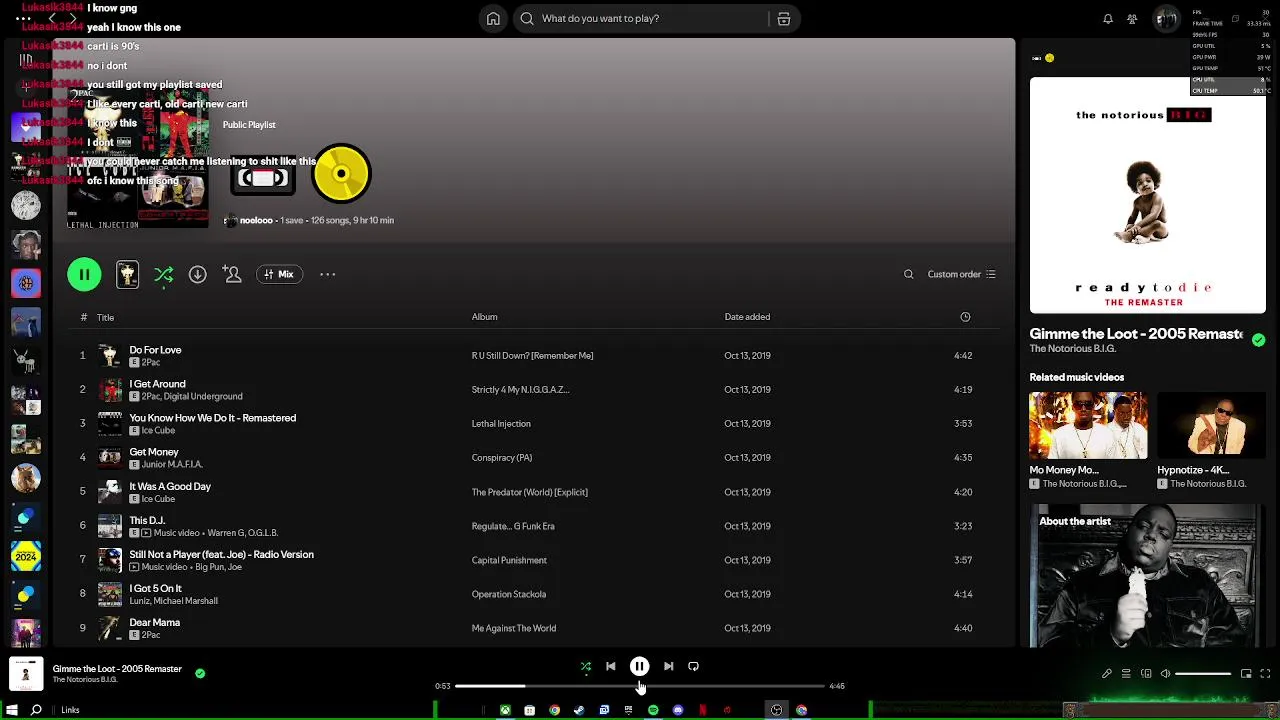The image size is (1280, 720).
Task: Open the Windows Start menu
Action: pos(11,710)
